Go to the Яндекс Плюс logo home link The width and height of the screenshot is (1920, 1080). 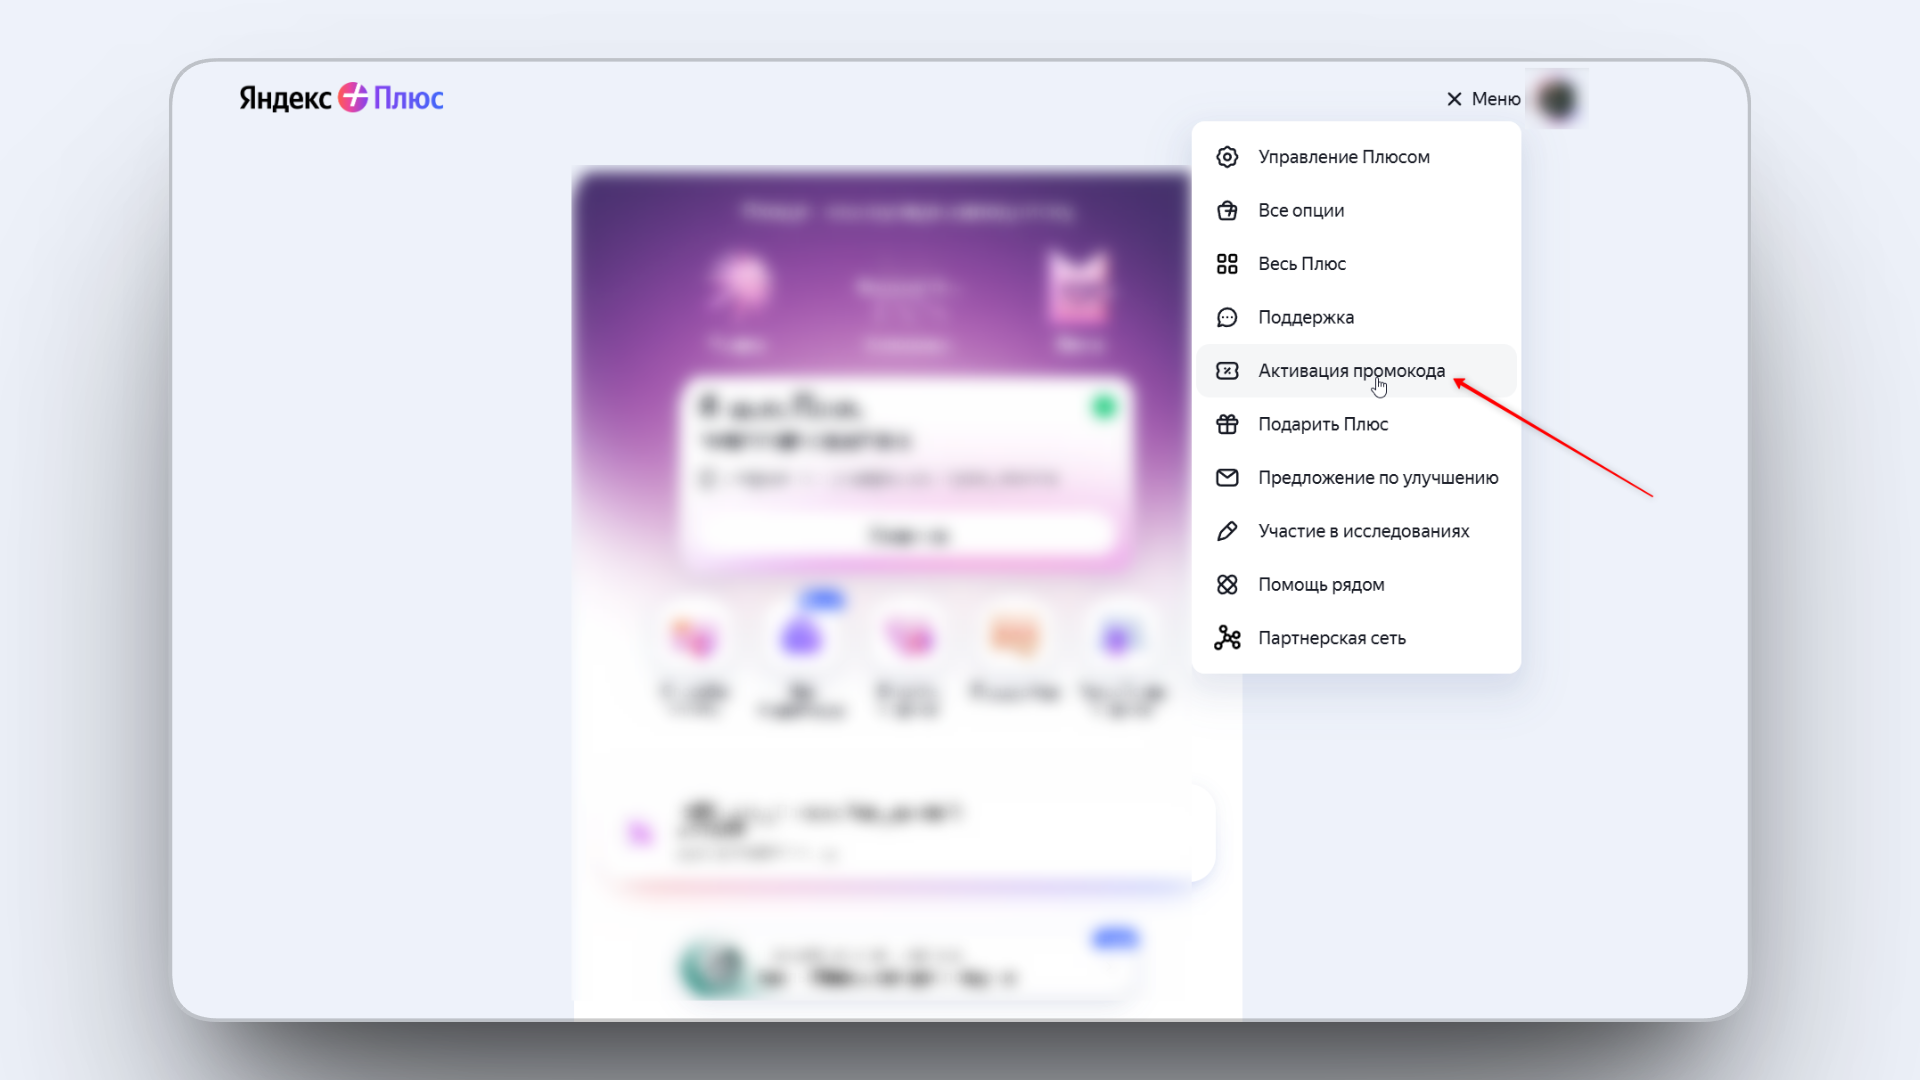341,98
